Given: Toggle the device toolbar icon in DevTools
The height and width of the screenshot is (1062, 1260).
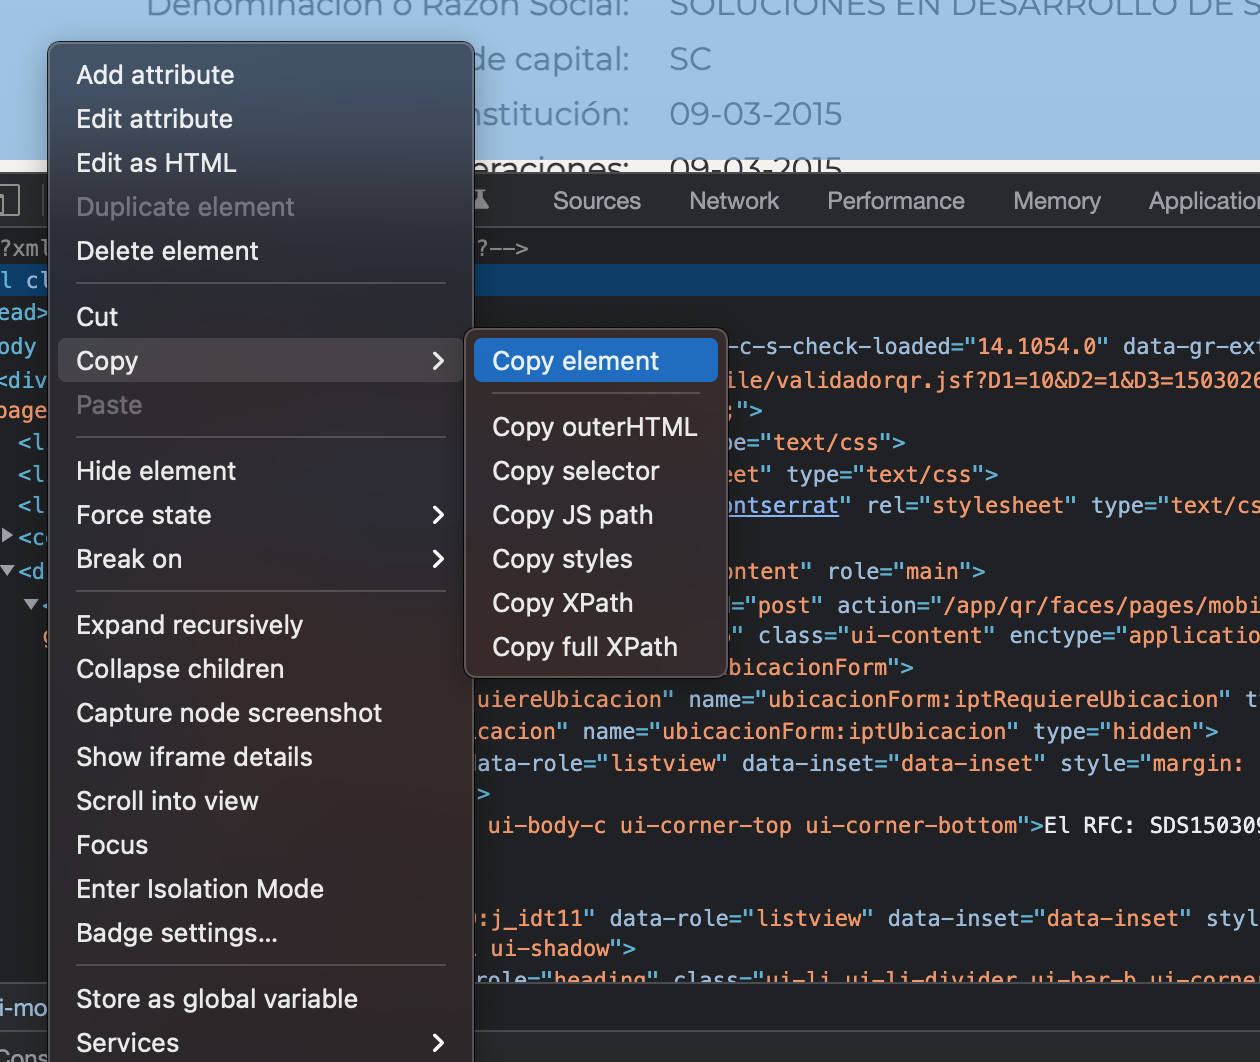Looking at the screenshot, I should point(8,201).
